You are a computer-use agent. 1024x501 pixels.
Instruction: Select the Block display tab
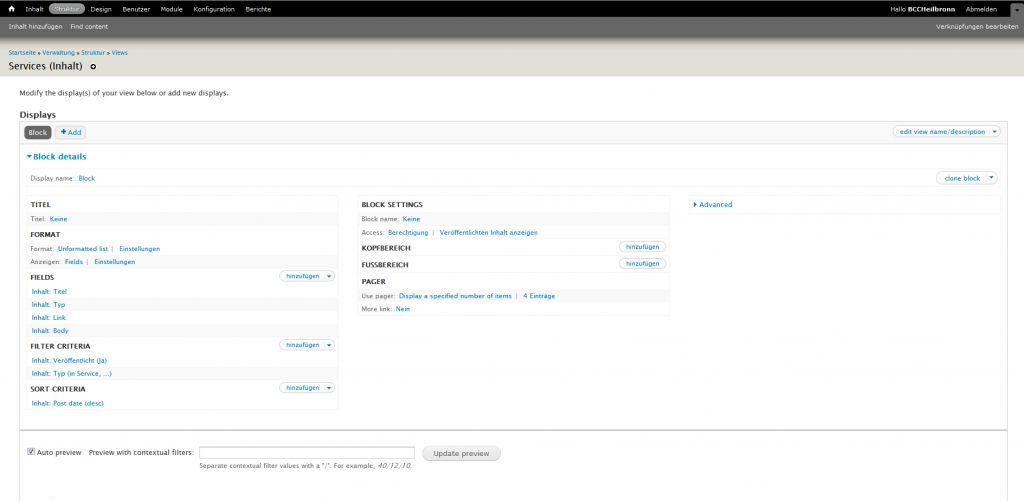click(x=38, y=132)
